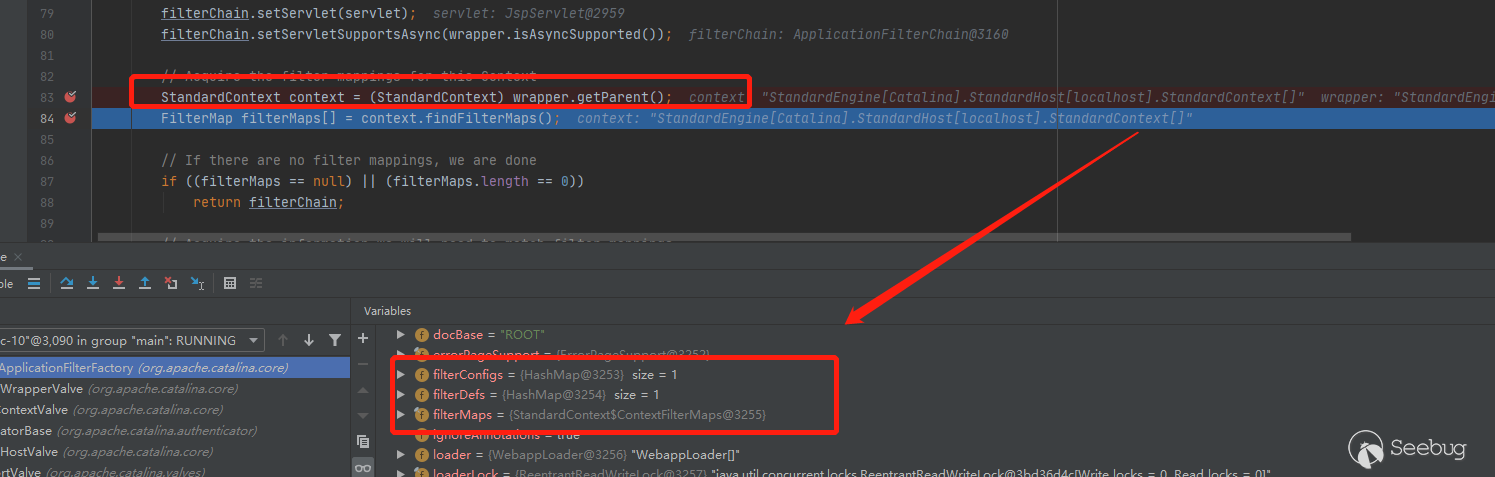Image resolution: width=1495 pixels, height=477 pixels.
Task: Add a new watch with plus icon
Action: click(363, 338)
